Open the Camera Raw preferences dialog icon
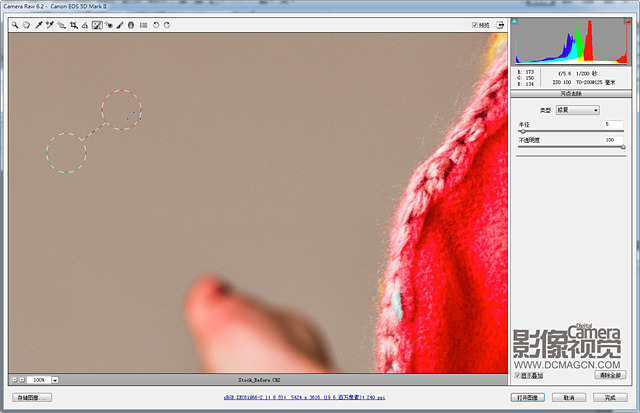640x413 pixels. (144, 25)
